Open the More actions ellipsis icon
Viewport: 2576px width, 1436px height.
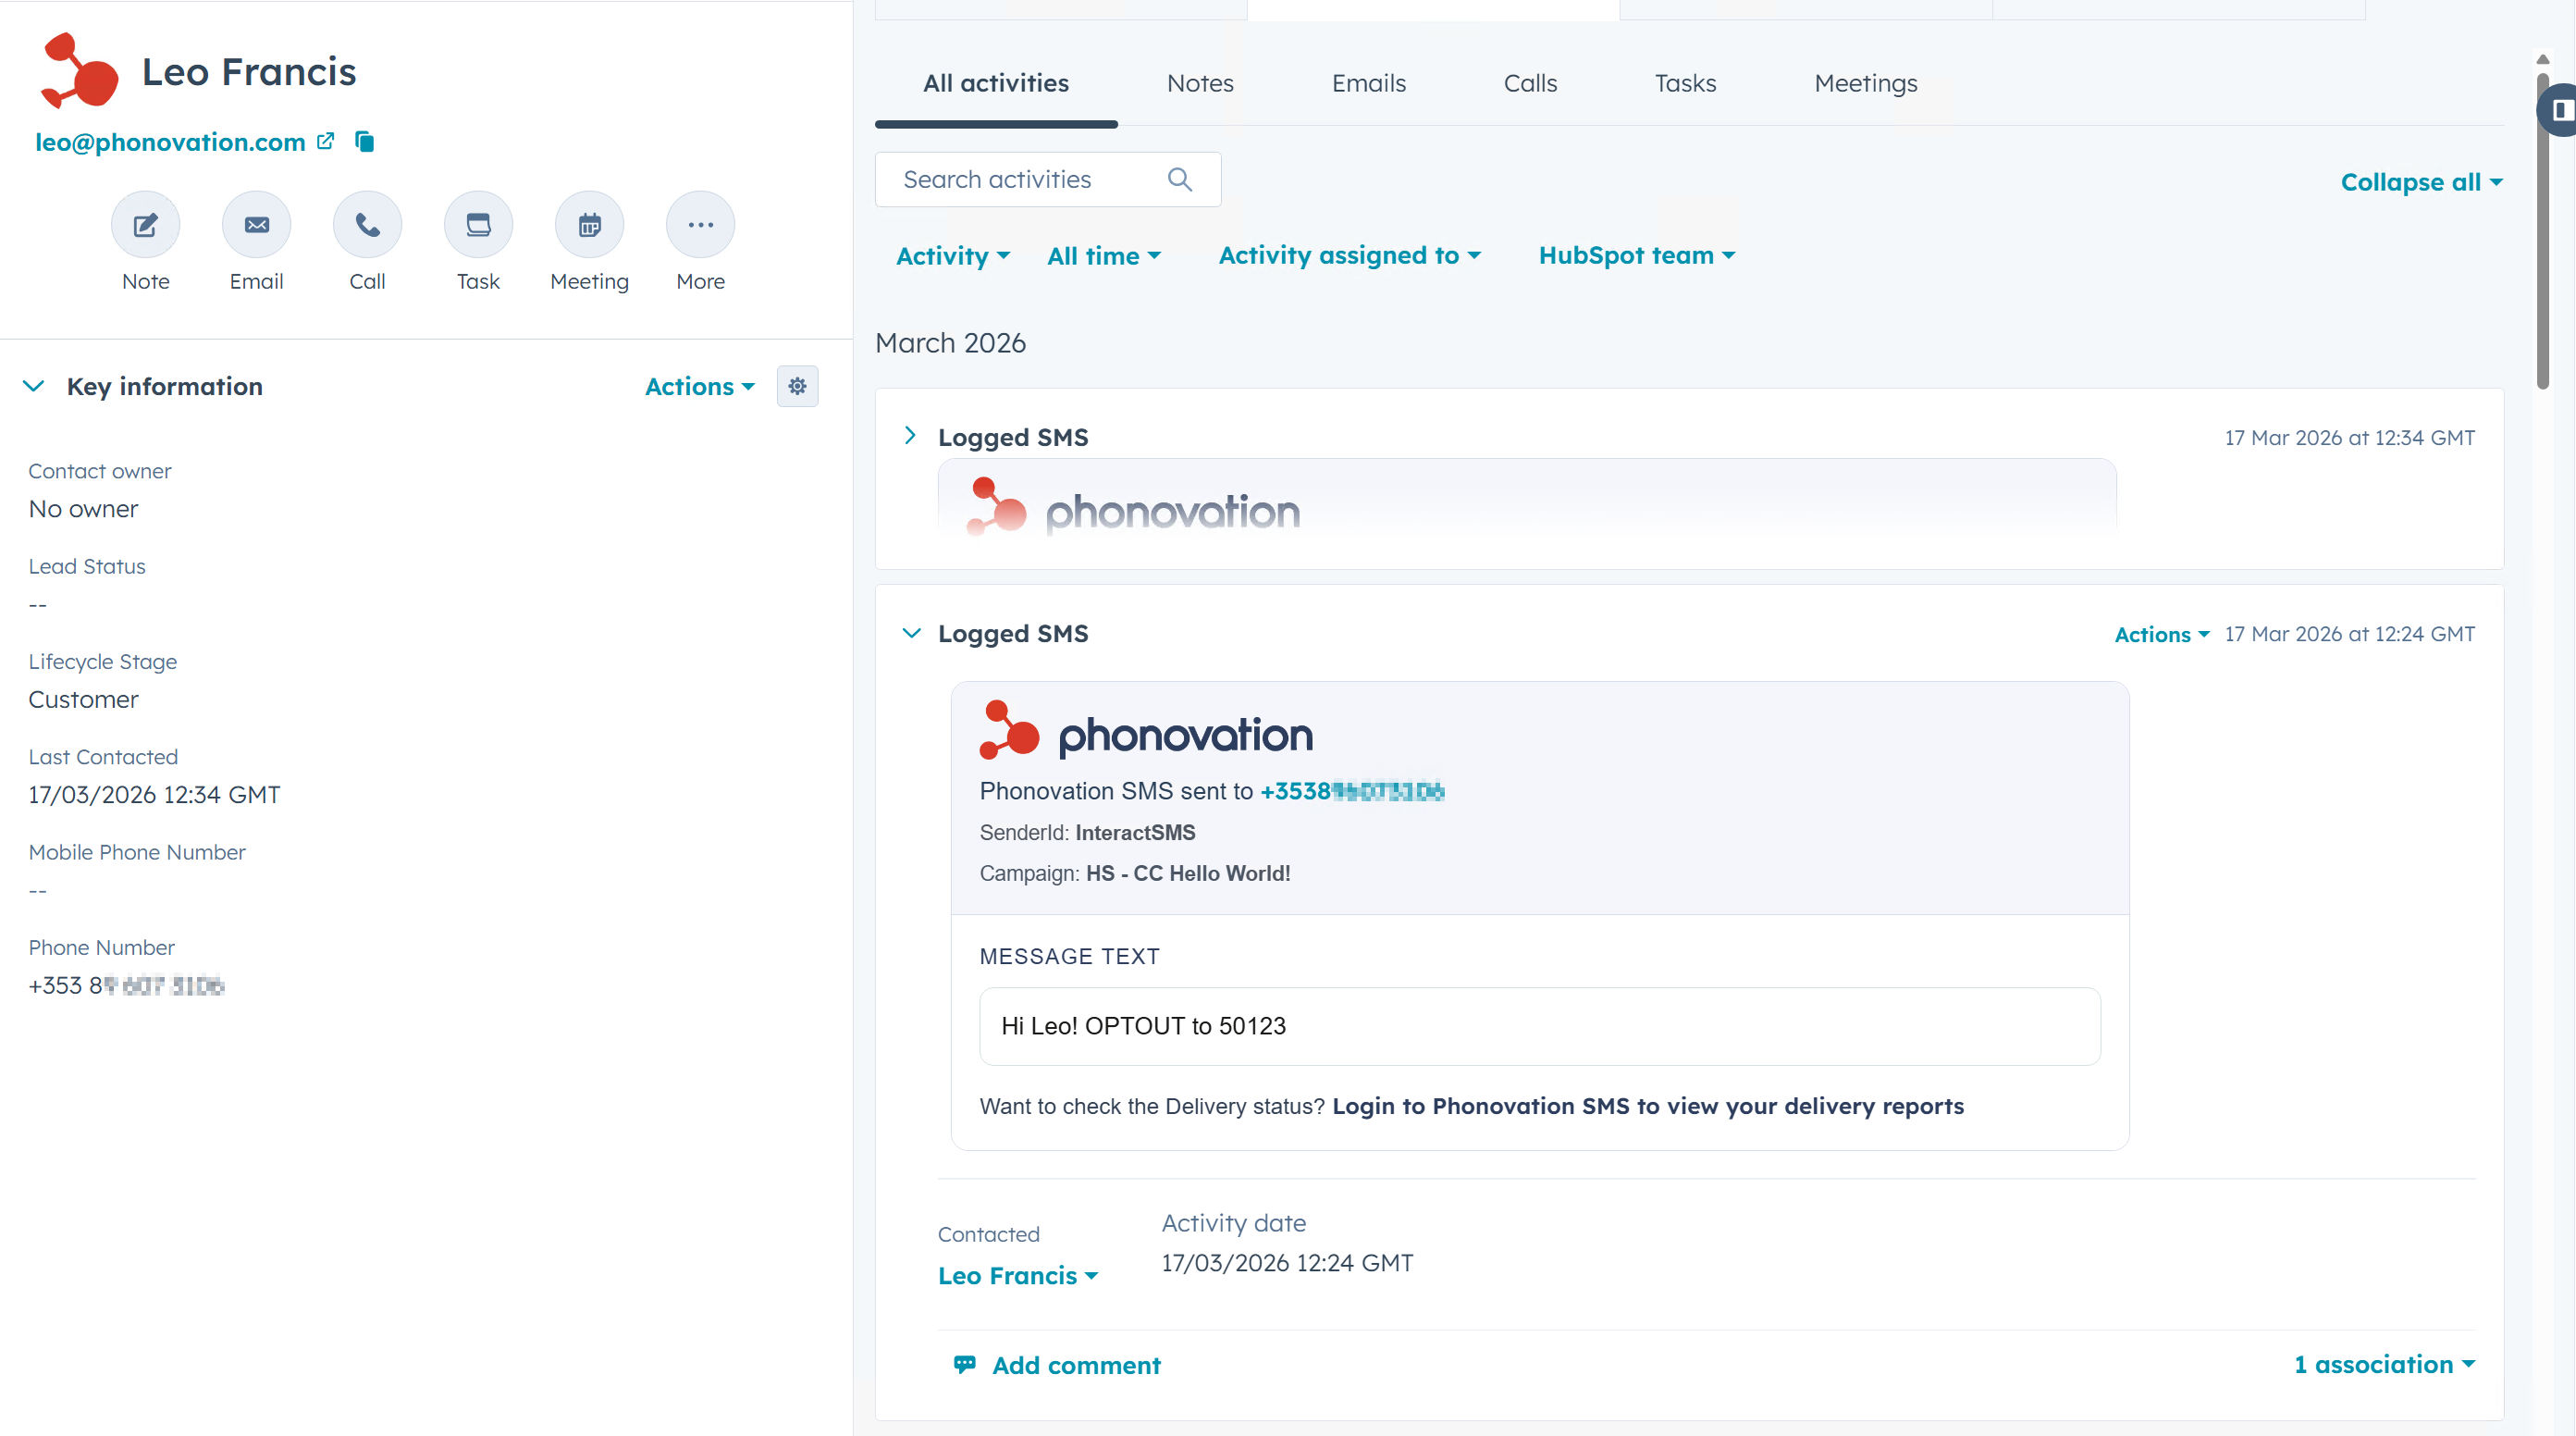pos(700,225)
